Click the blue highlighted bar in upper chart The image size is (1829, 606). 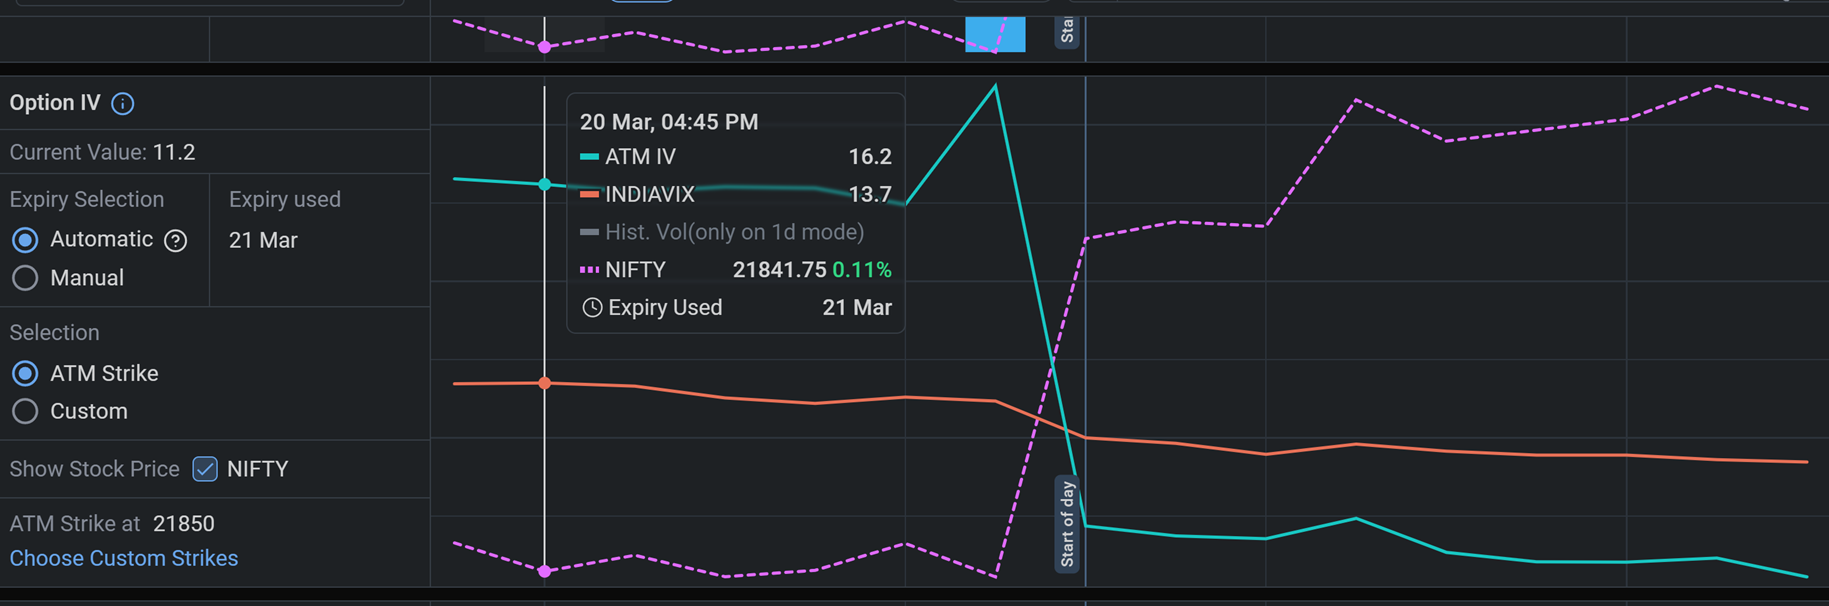[994, 35]
